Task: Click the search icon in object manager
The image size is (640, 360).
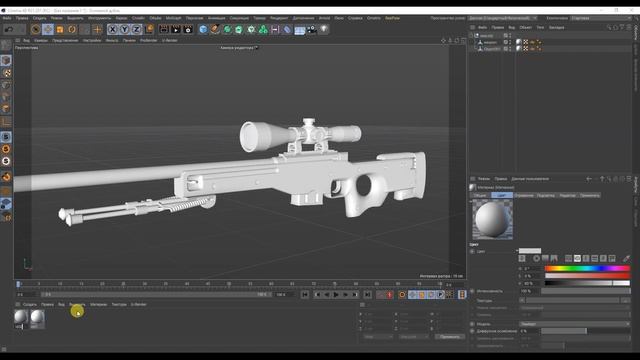Action: (609, 27)
